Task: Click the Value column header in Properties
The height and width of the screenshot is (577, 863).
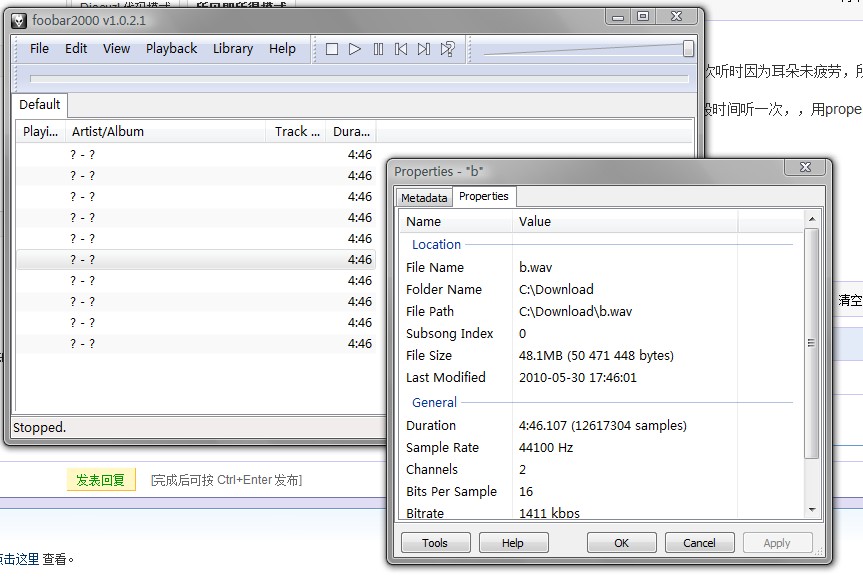Action: [x=625, y=221]
